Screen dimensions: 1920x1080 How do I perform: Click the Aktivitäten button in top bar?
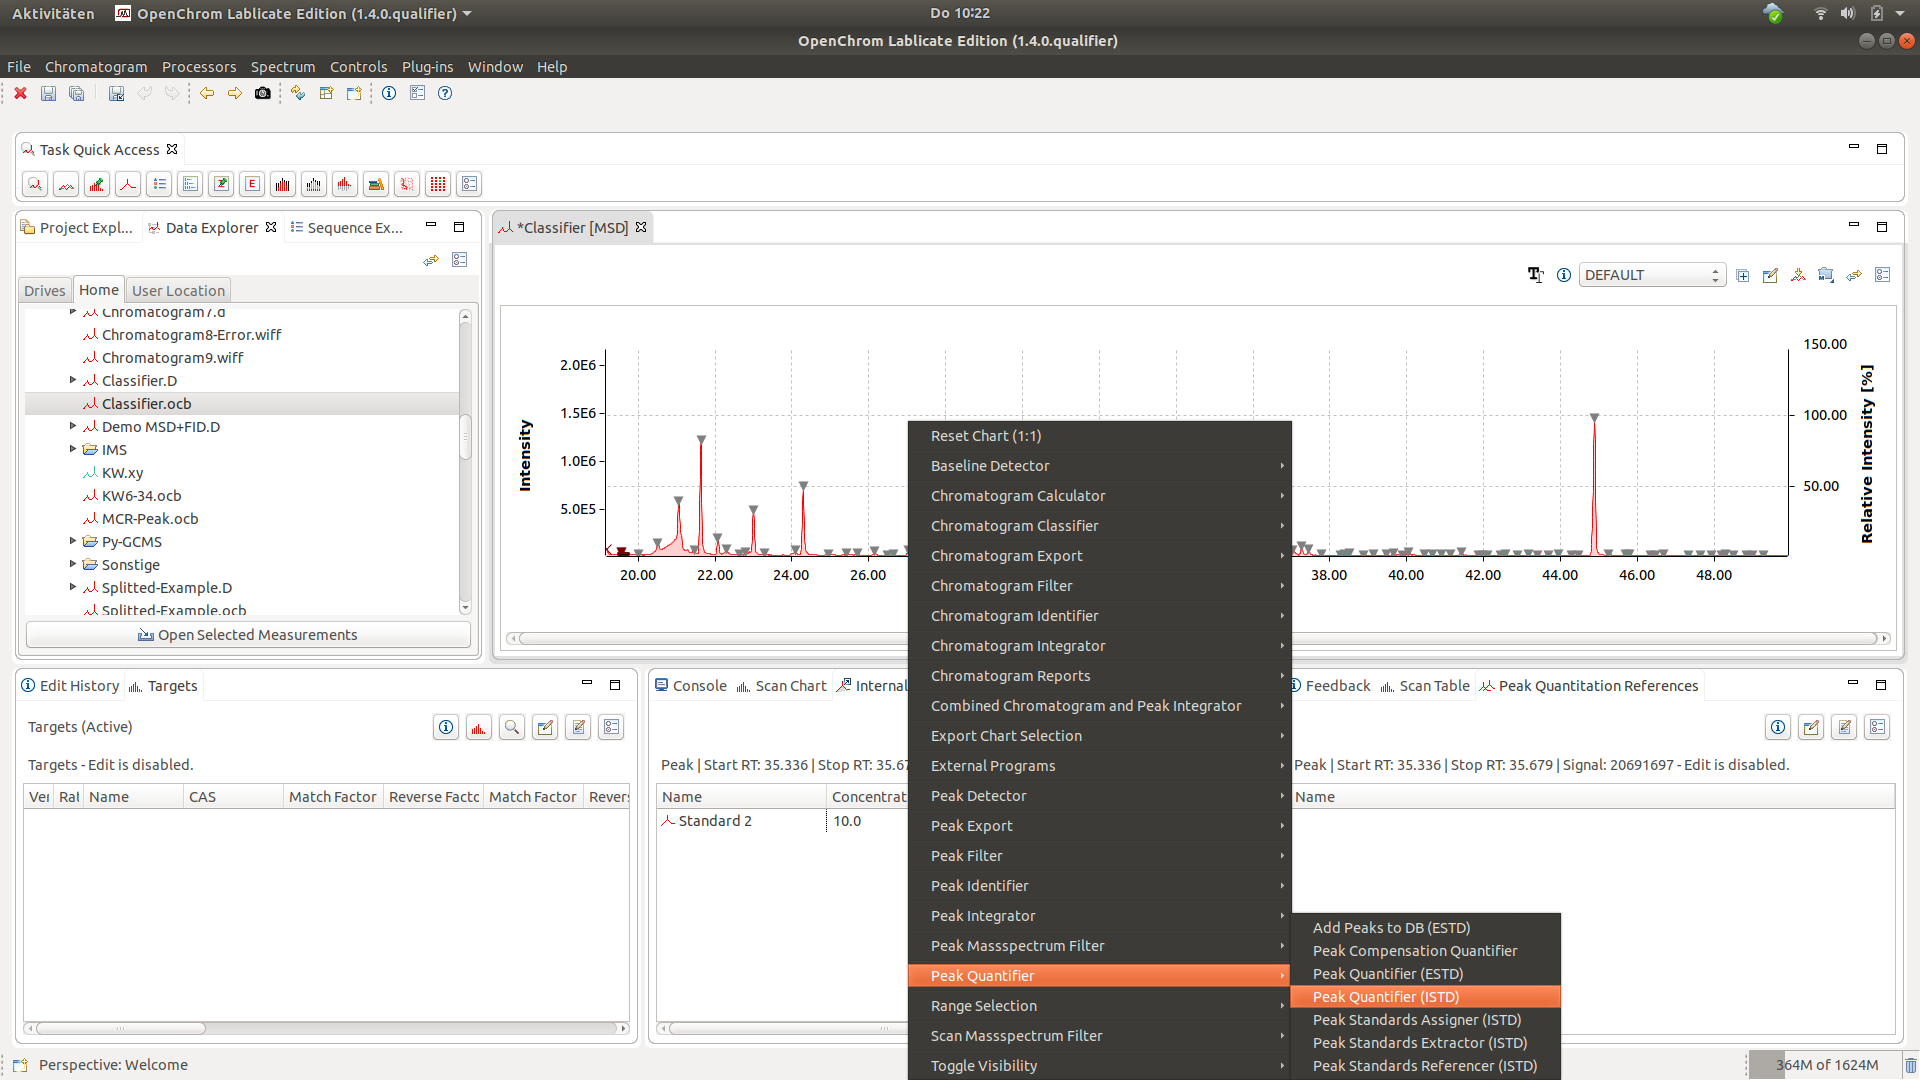coord(53,13)
